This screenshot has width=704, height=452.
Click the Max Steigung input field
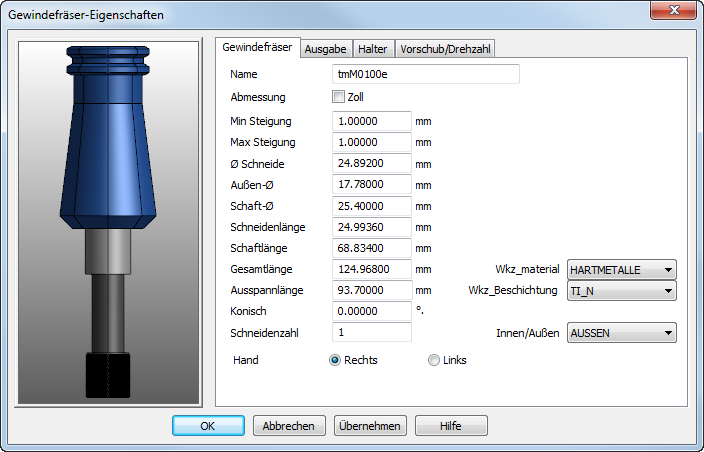[x=372, y=142]
